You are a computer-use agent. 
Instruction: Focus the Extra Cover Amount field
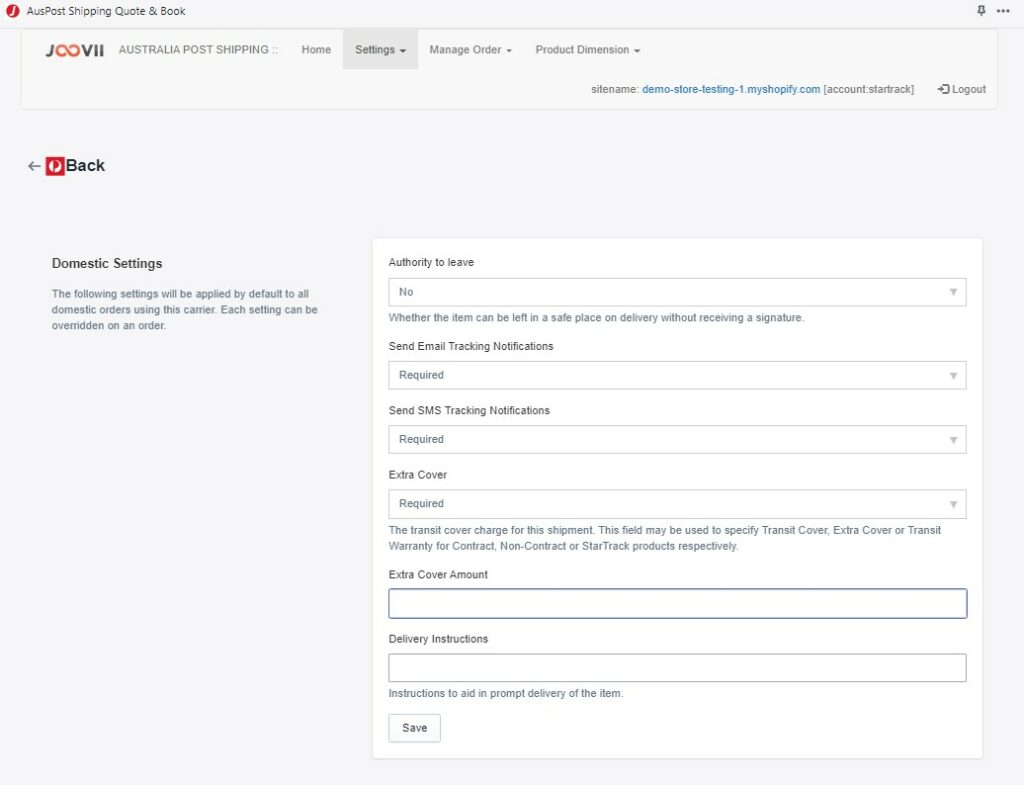(x=677, y=603)
